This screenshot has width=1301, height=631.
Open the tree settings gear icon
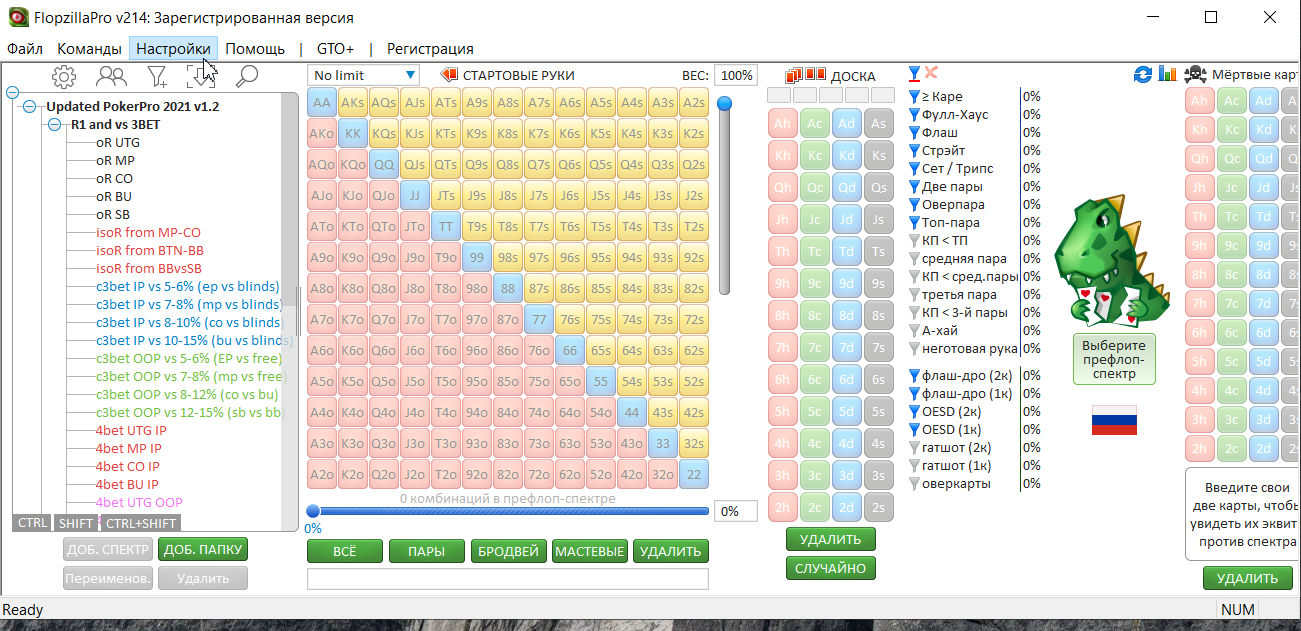tap(64, 76)
